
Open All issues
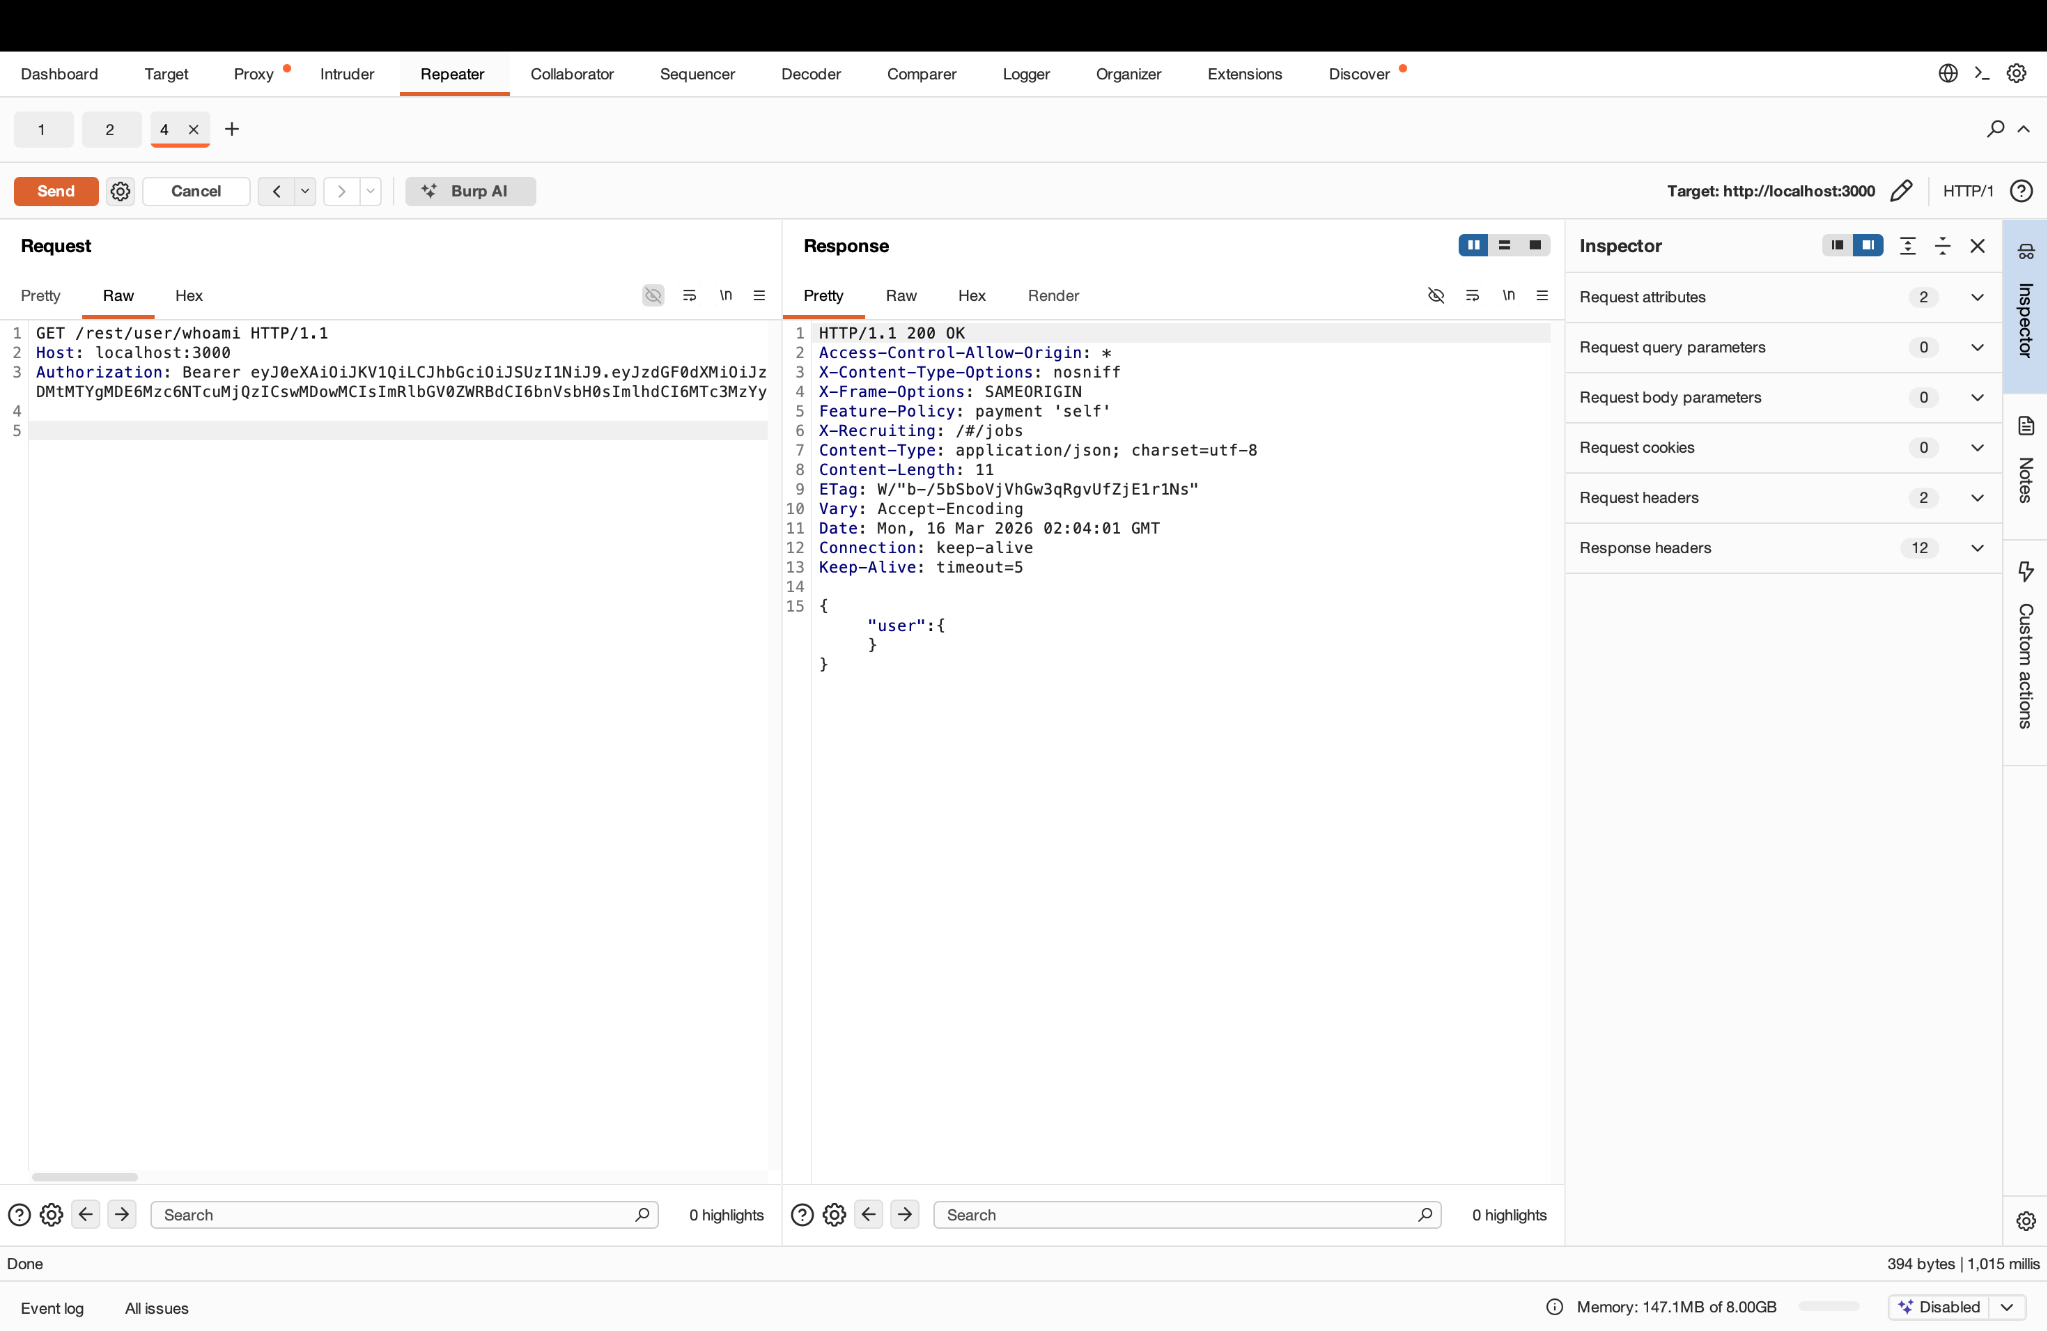tap(157, 1308)
